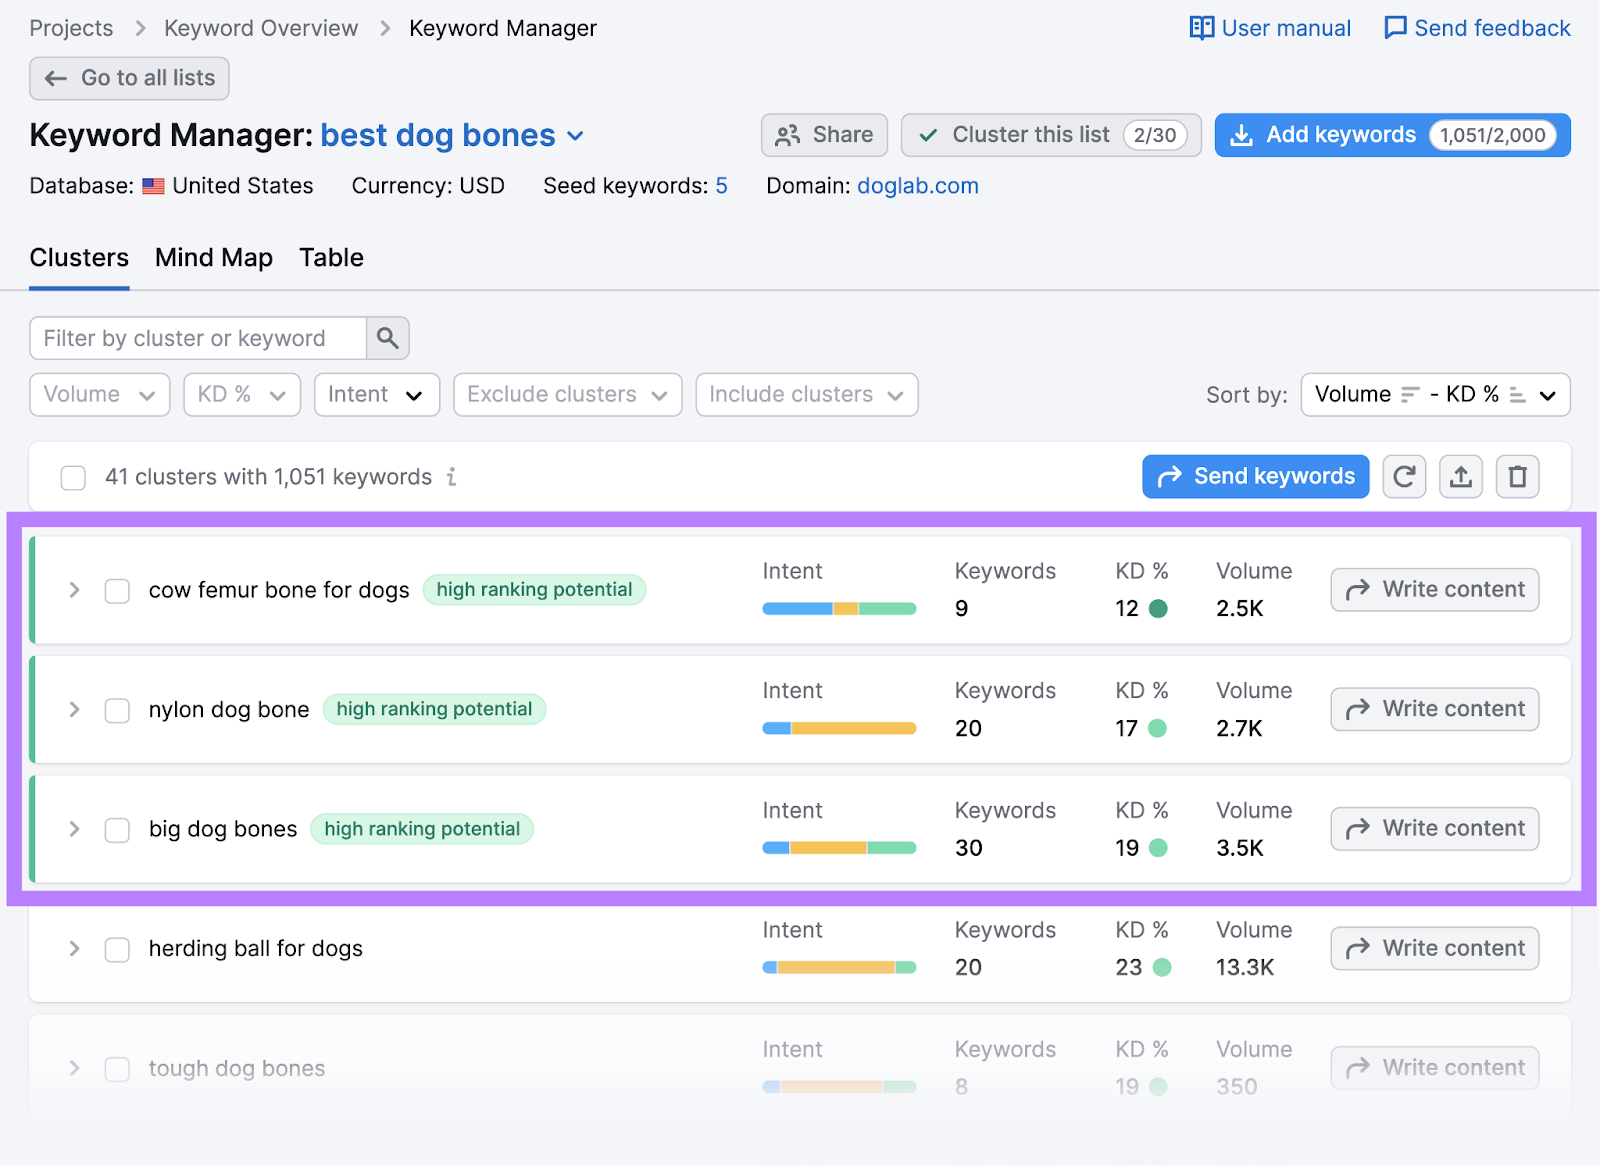Check the cow femur bone for dogs checkbox

click(117, 591)
